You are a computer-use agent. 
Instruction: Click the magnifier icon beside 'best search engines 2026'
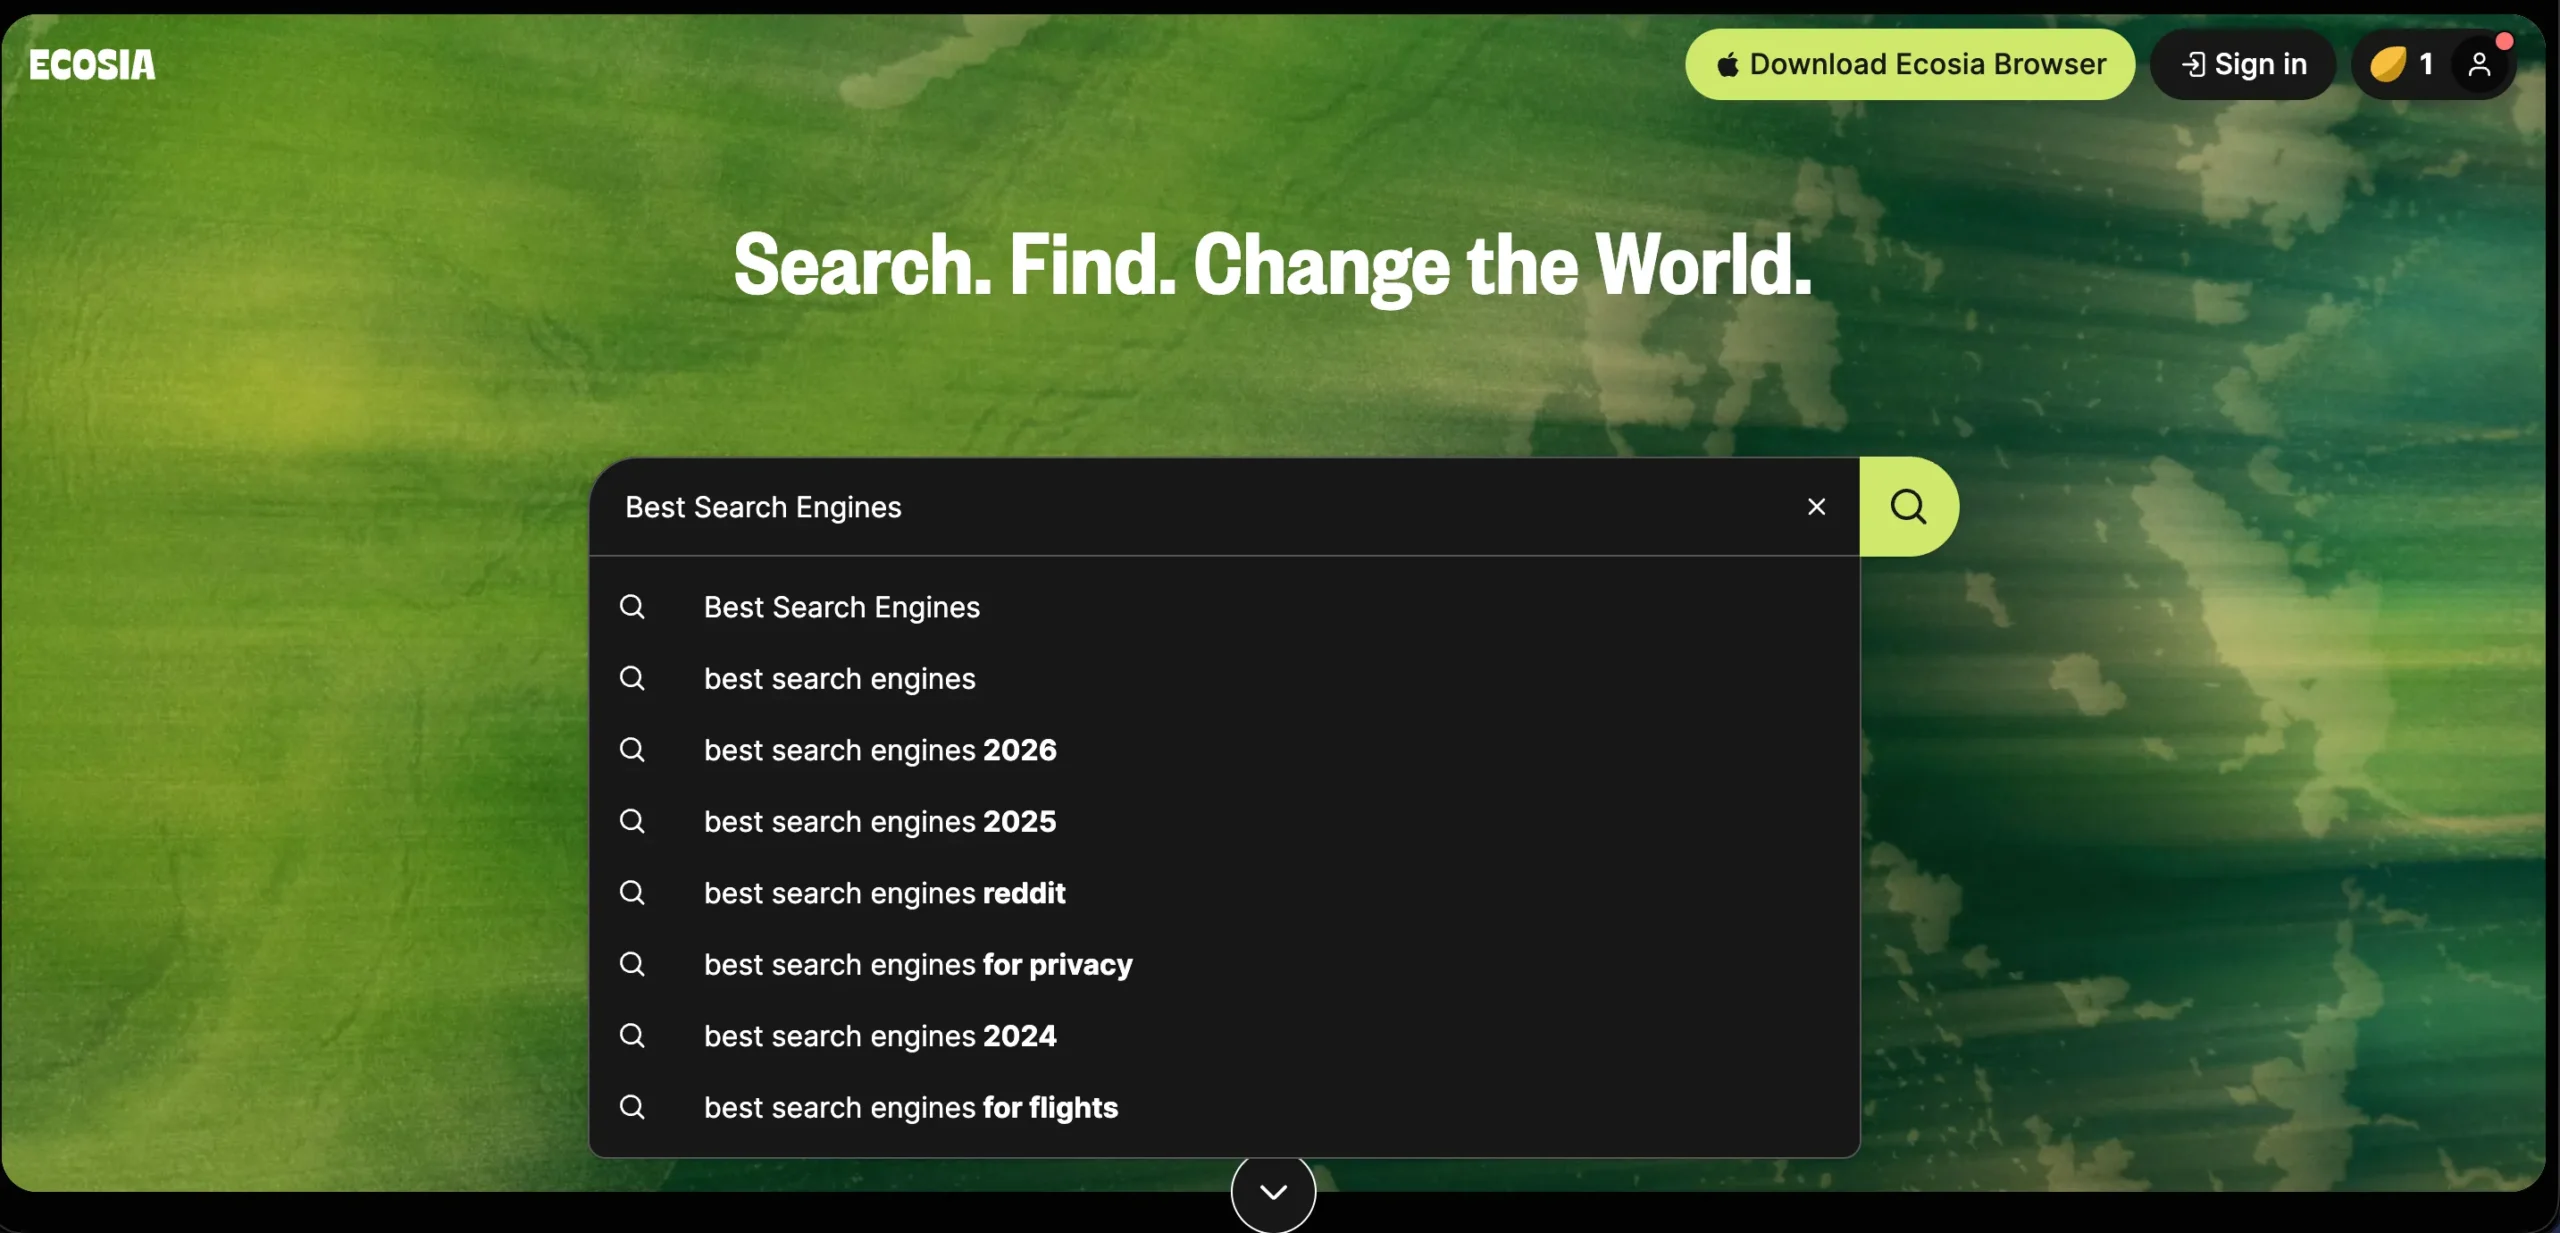pyautogui.click(x=633, y=750)
